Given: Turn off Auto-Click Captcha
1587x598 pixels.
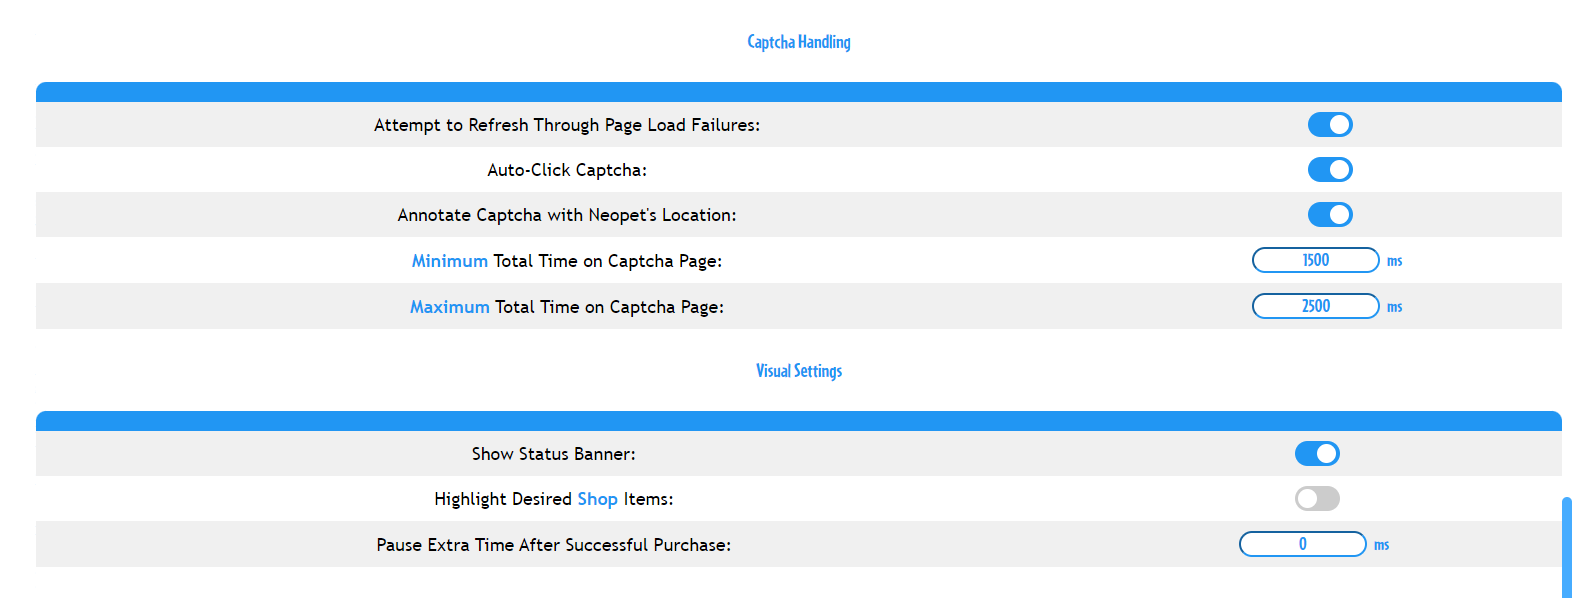Looking at the screenshot, I should [x=1330, y=169].
